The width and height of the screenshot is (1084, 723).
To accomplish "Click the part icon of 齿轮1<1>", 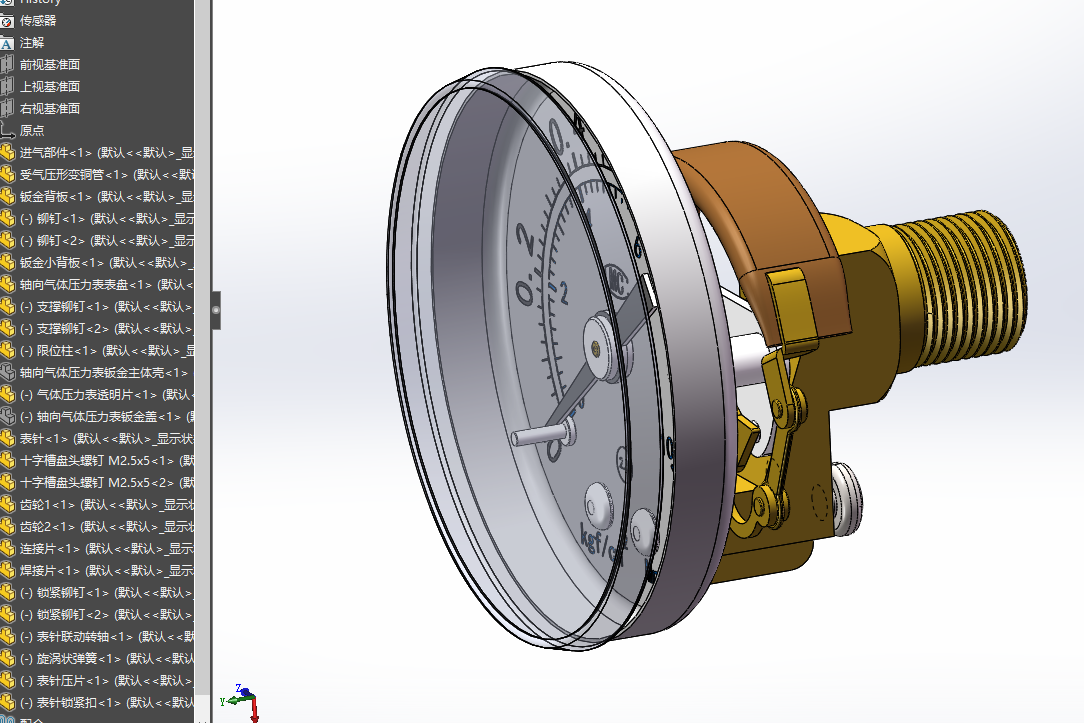I will click(x=7, y=505).
